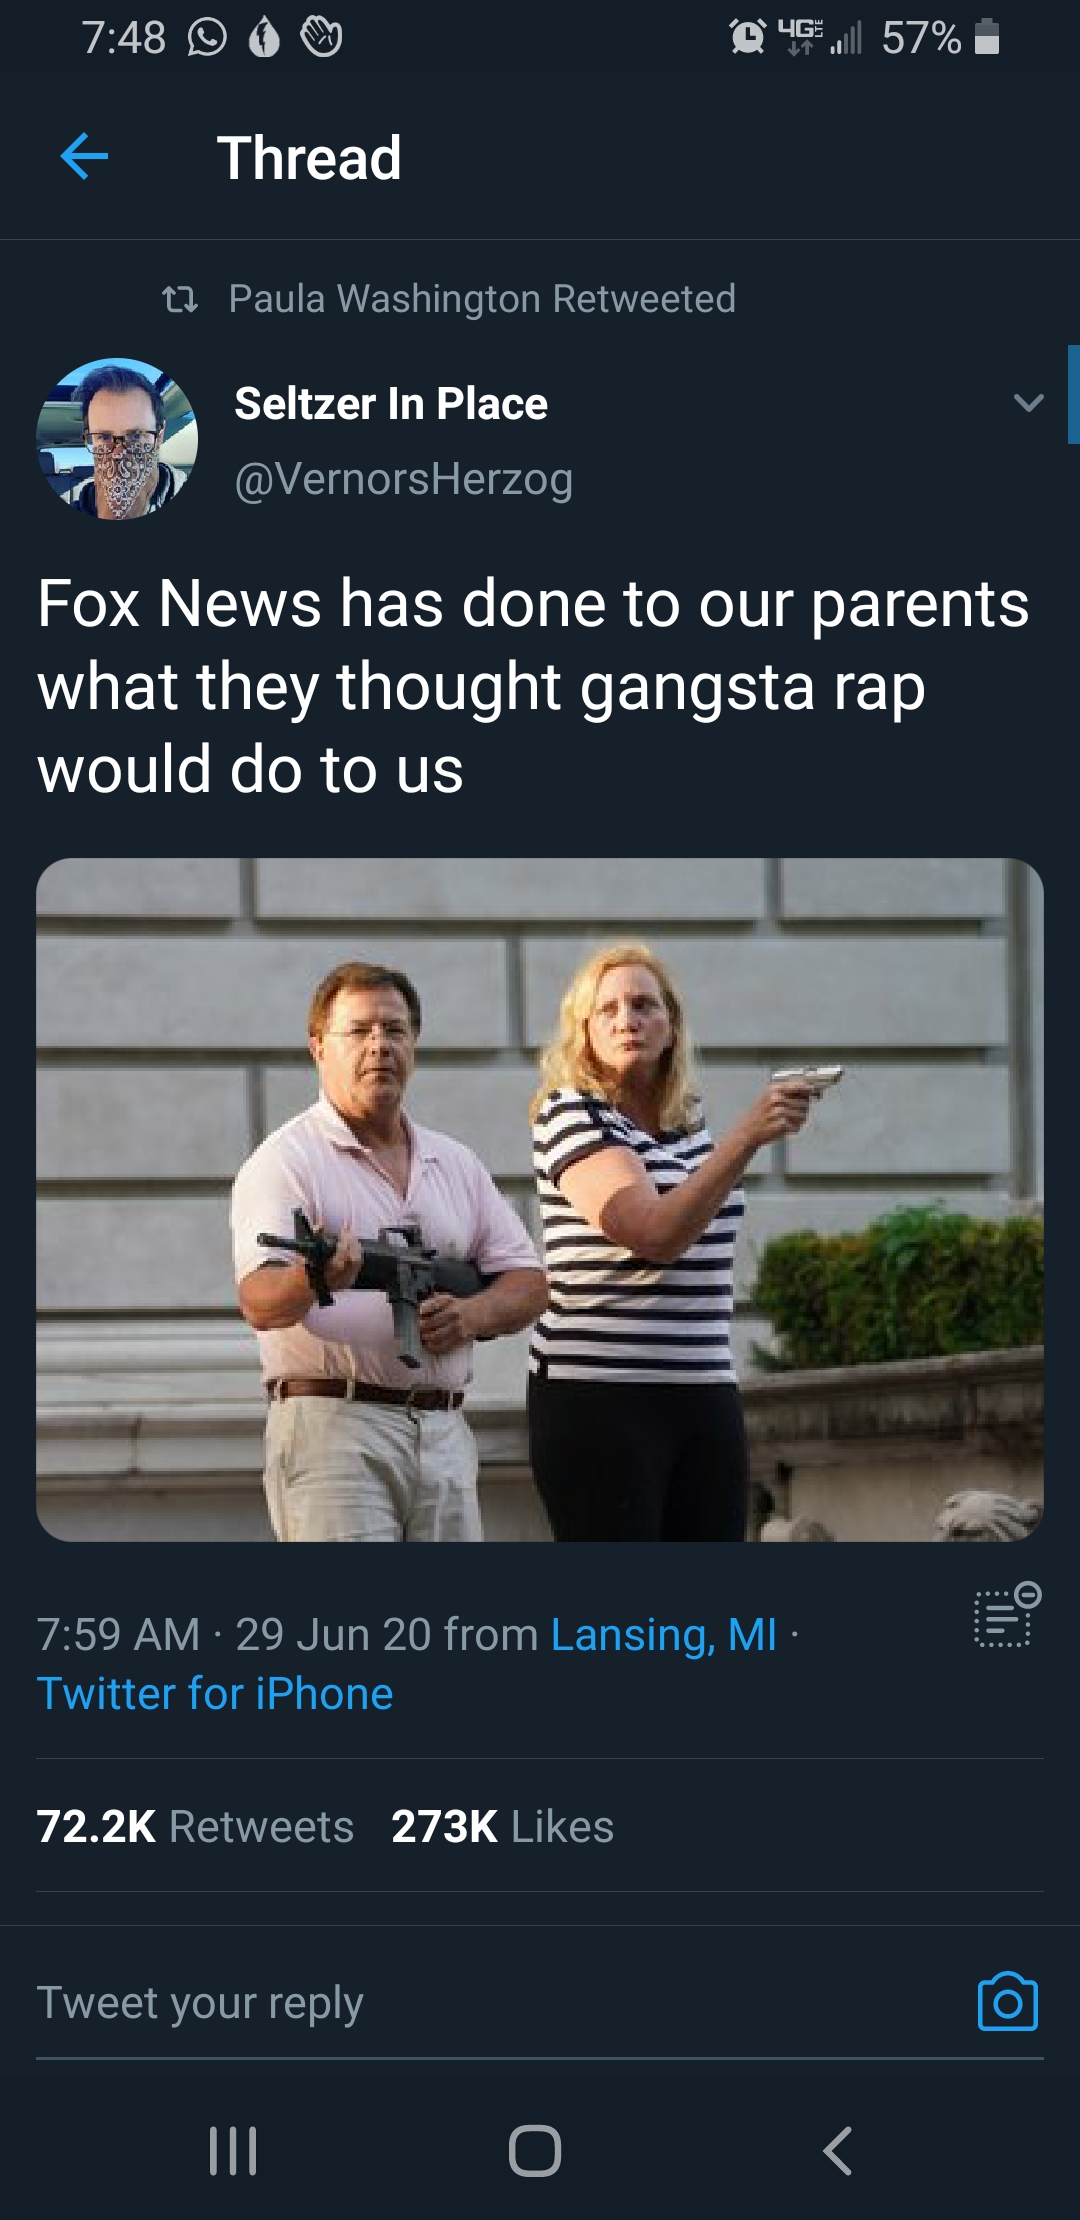
Task: Open the @VernorsHerzog handle
Action: tap(403, 479)
